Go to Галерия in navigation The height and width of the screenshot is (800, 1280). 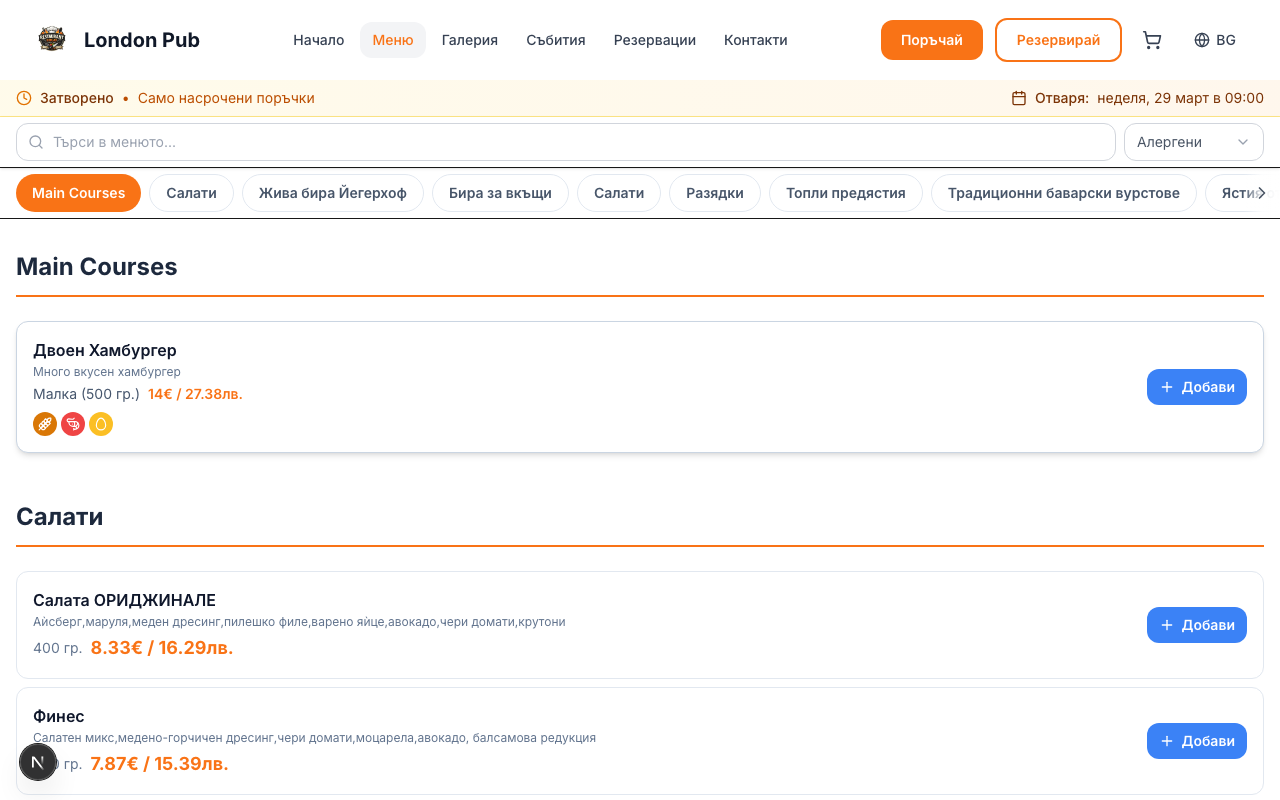469,40
